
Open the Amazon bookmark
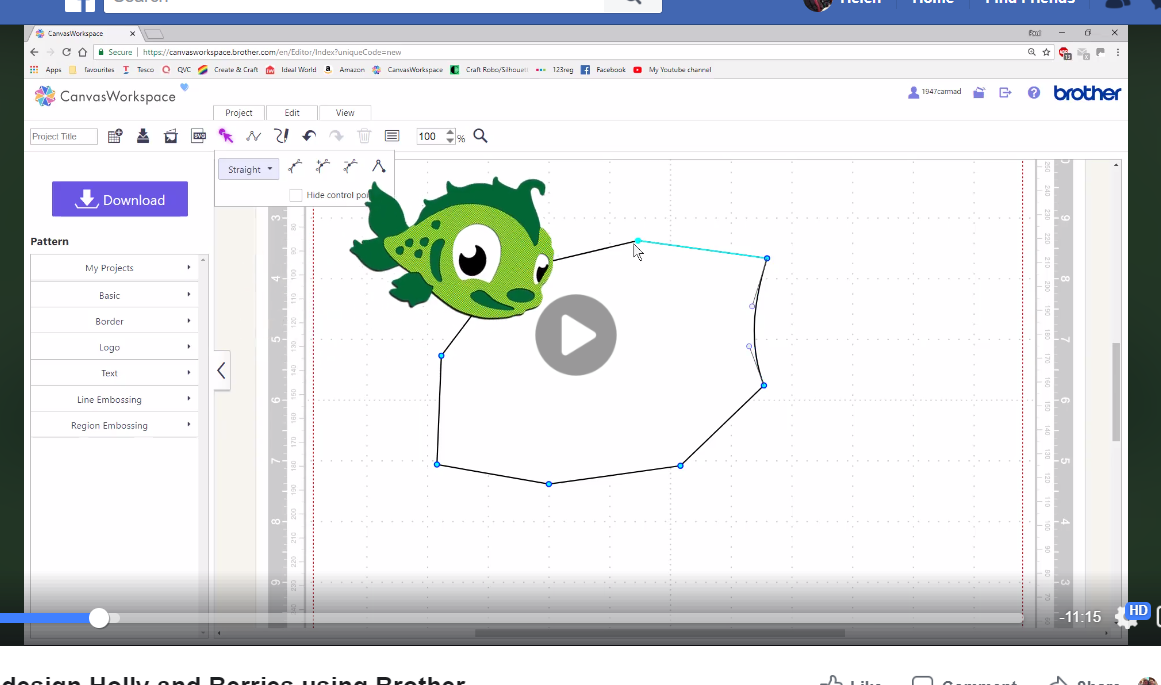(345, 70)
